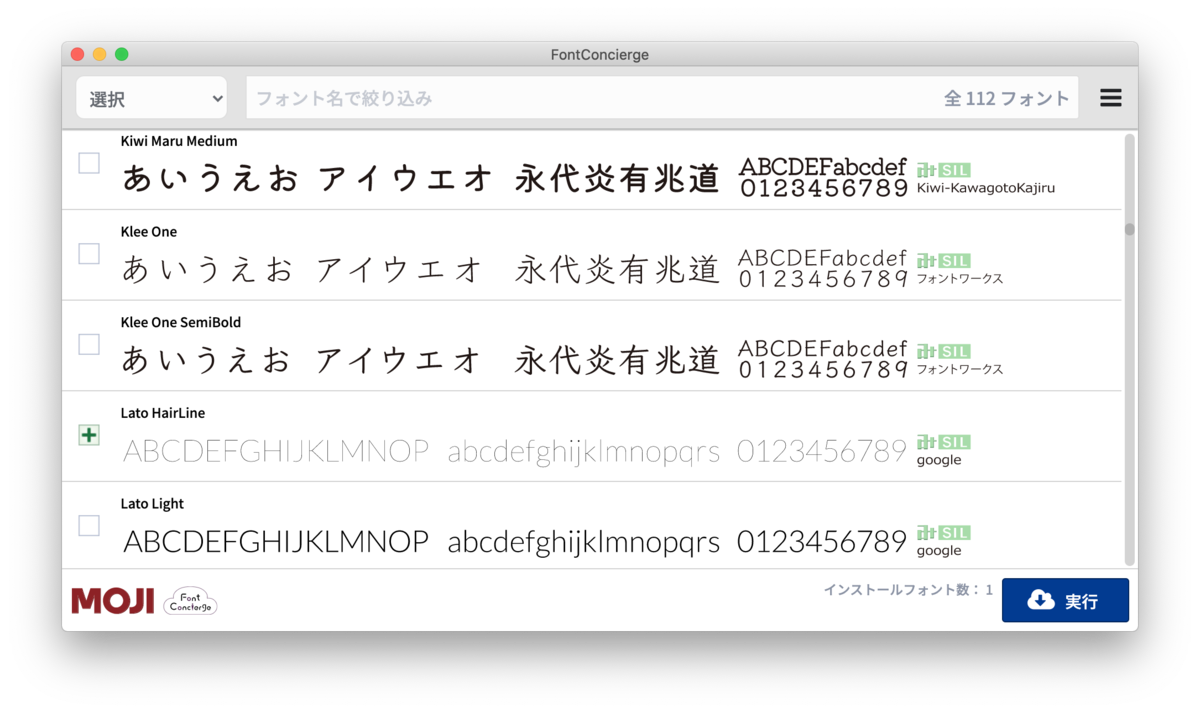
Task: Click the MOJI logo at bottom left
Action: point(111,600)
